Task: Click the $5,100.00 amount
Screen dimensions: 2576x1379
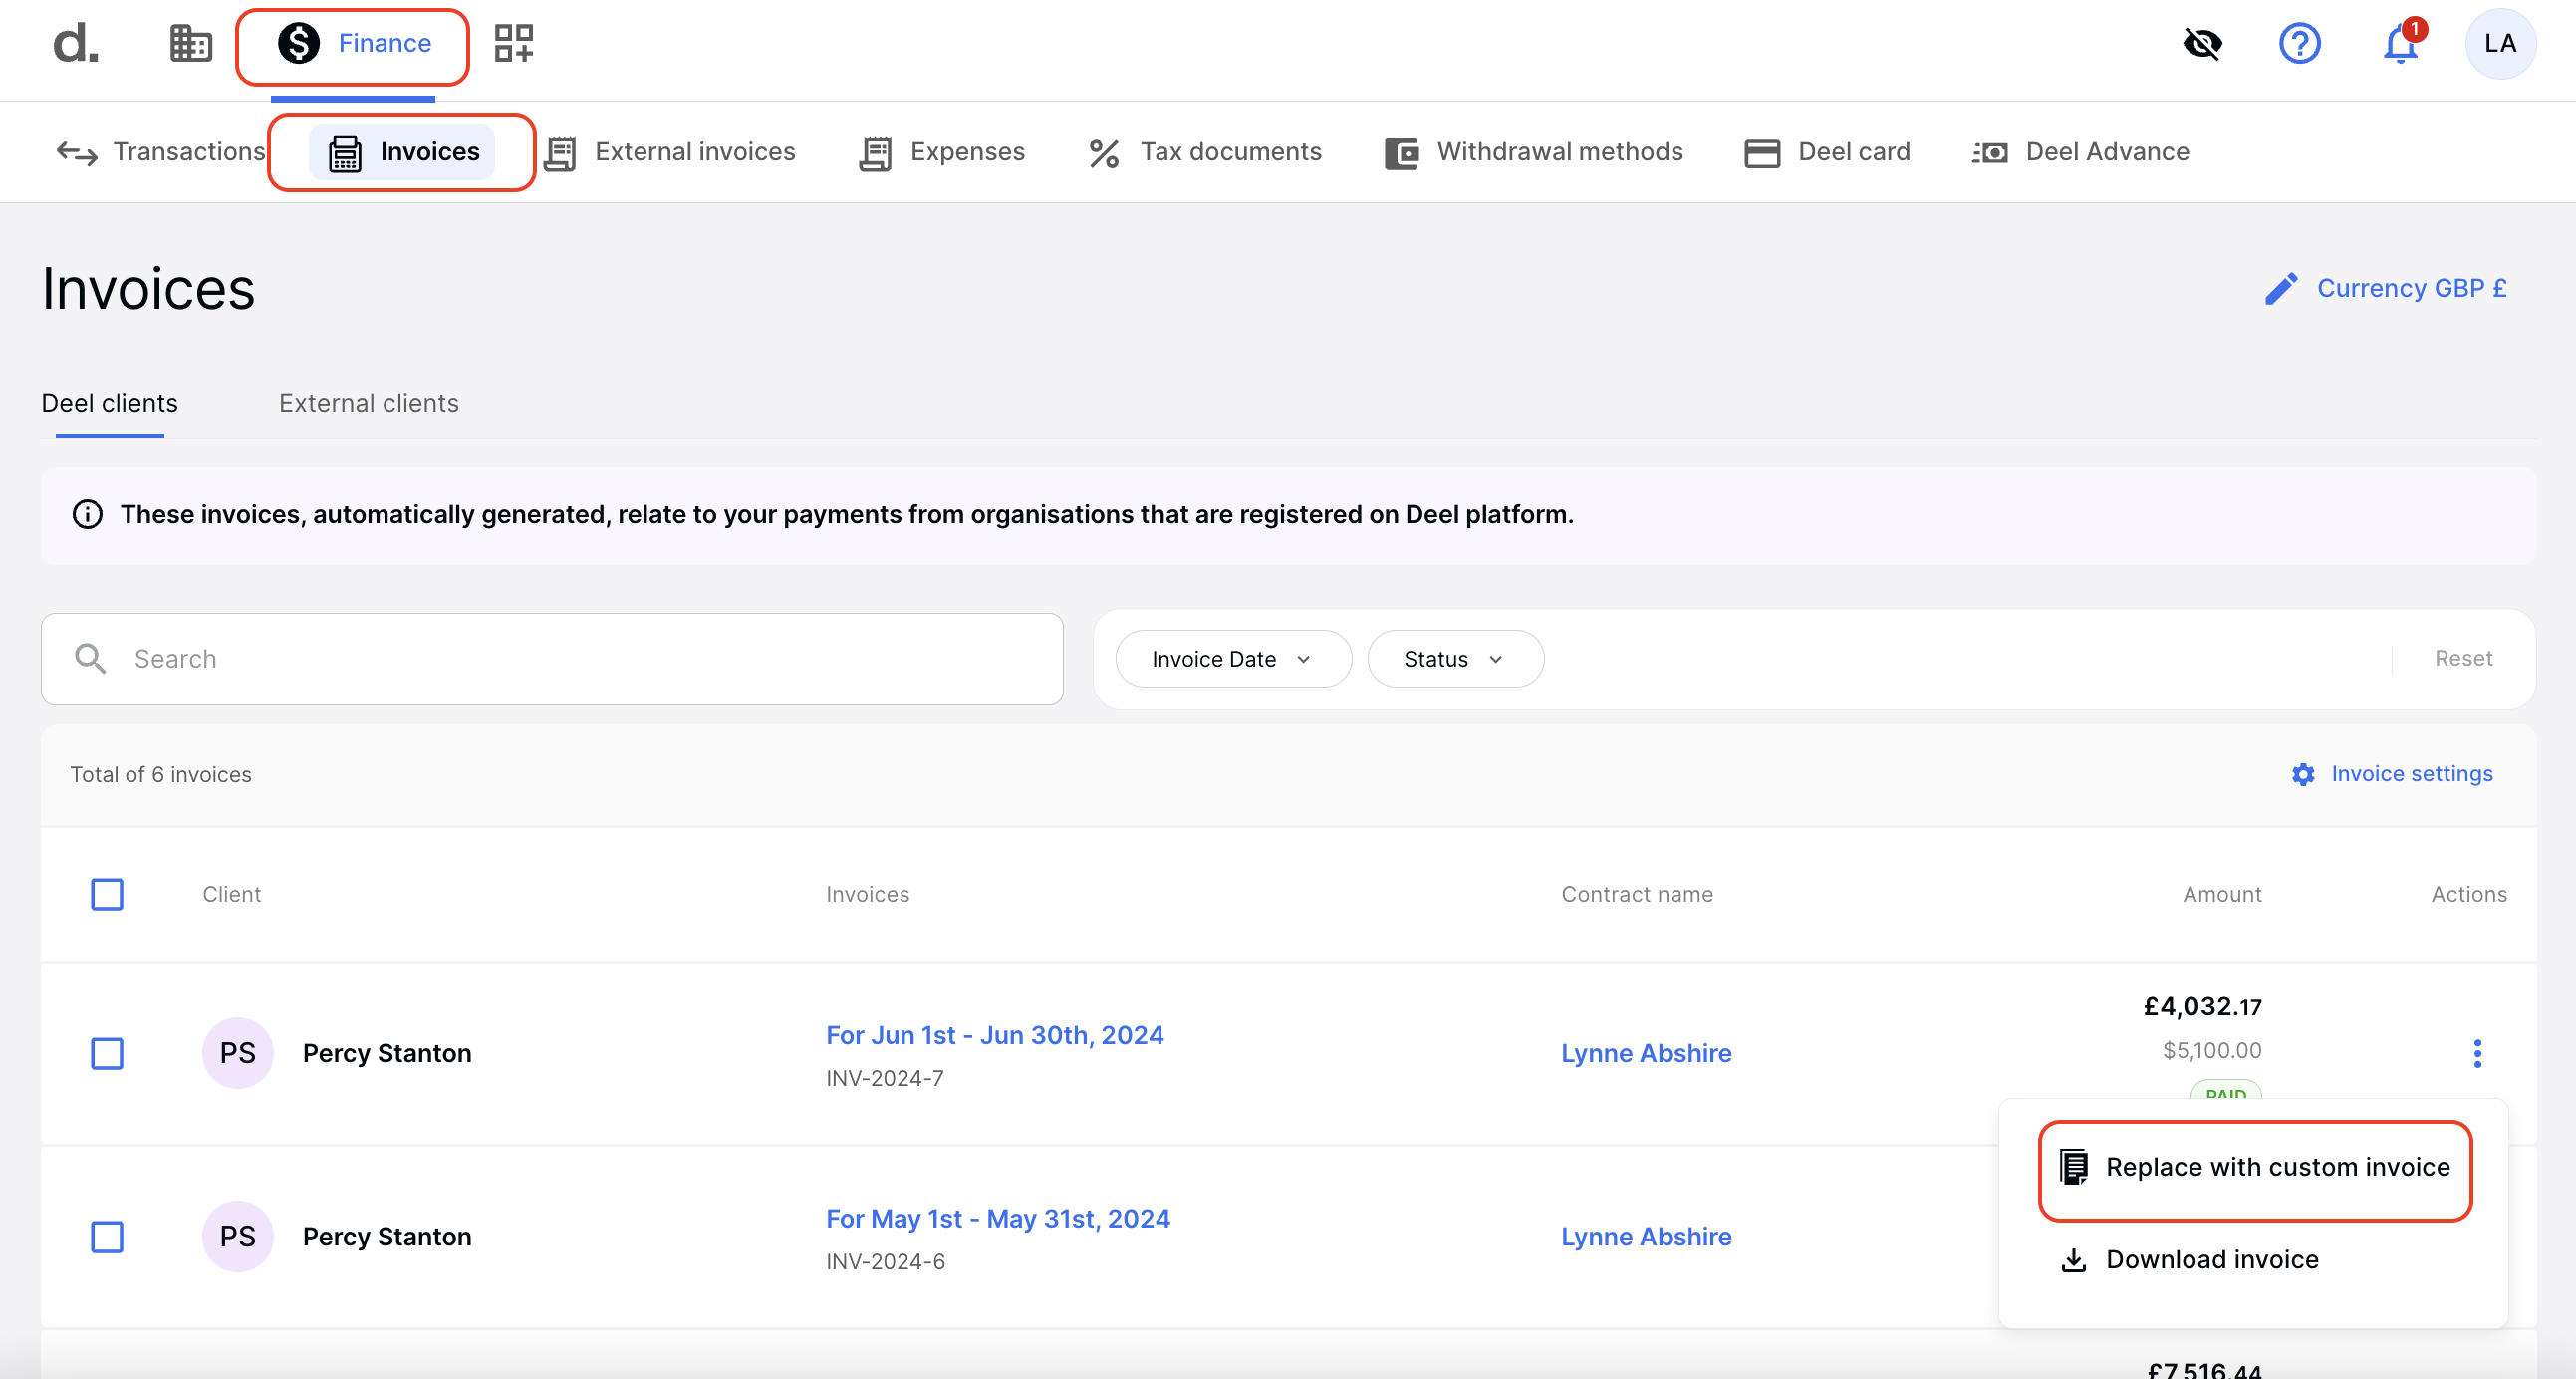Action: coord(2212,1051)
